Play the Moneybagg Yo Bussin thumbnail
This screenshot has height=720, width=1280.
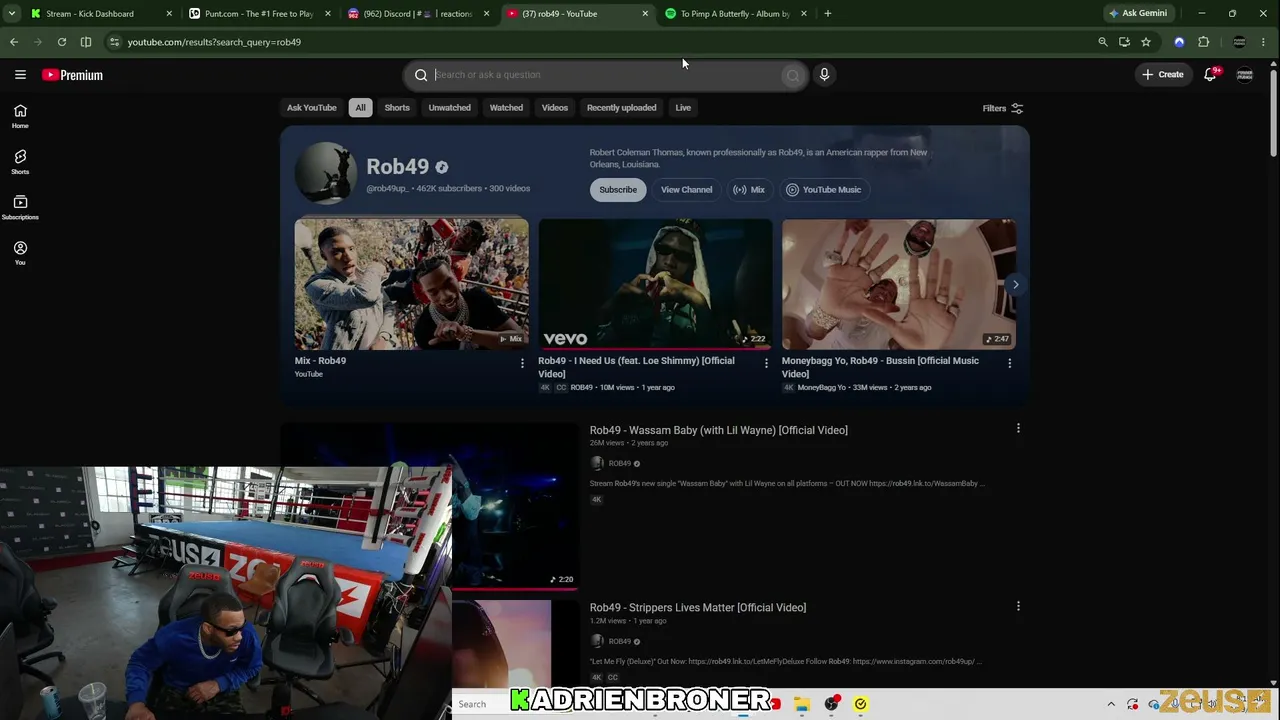point(899,284)
